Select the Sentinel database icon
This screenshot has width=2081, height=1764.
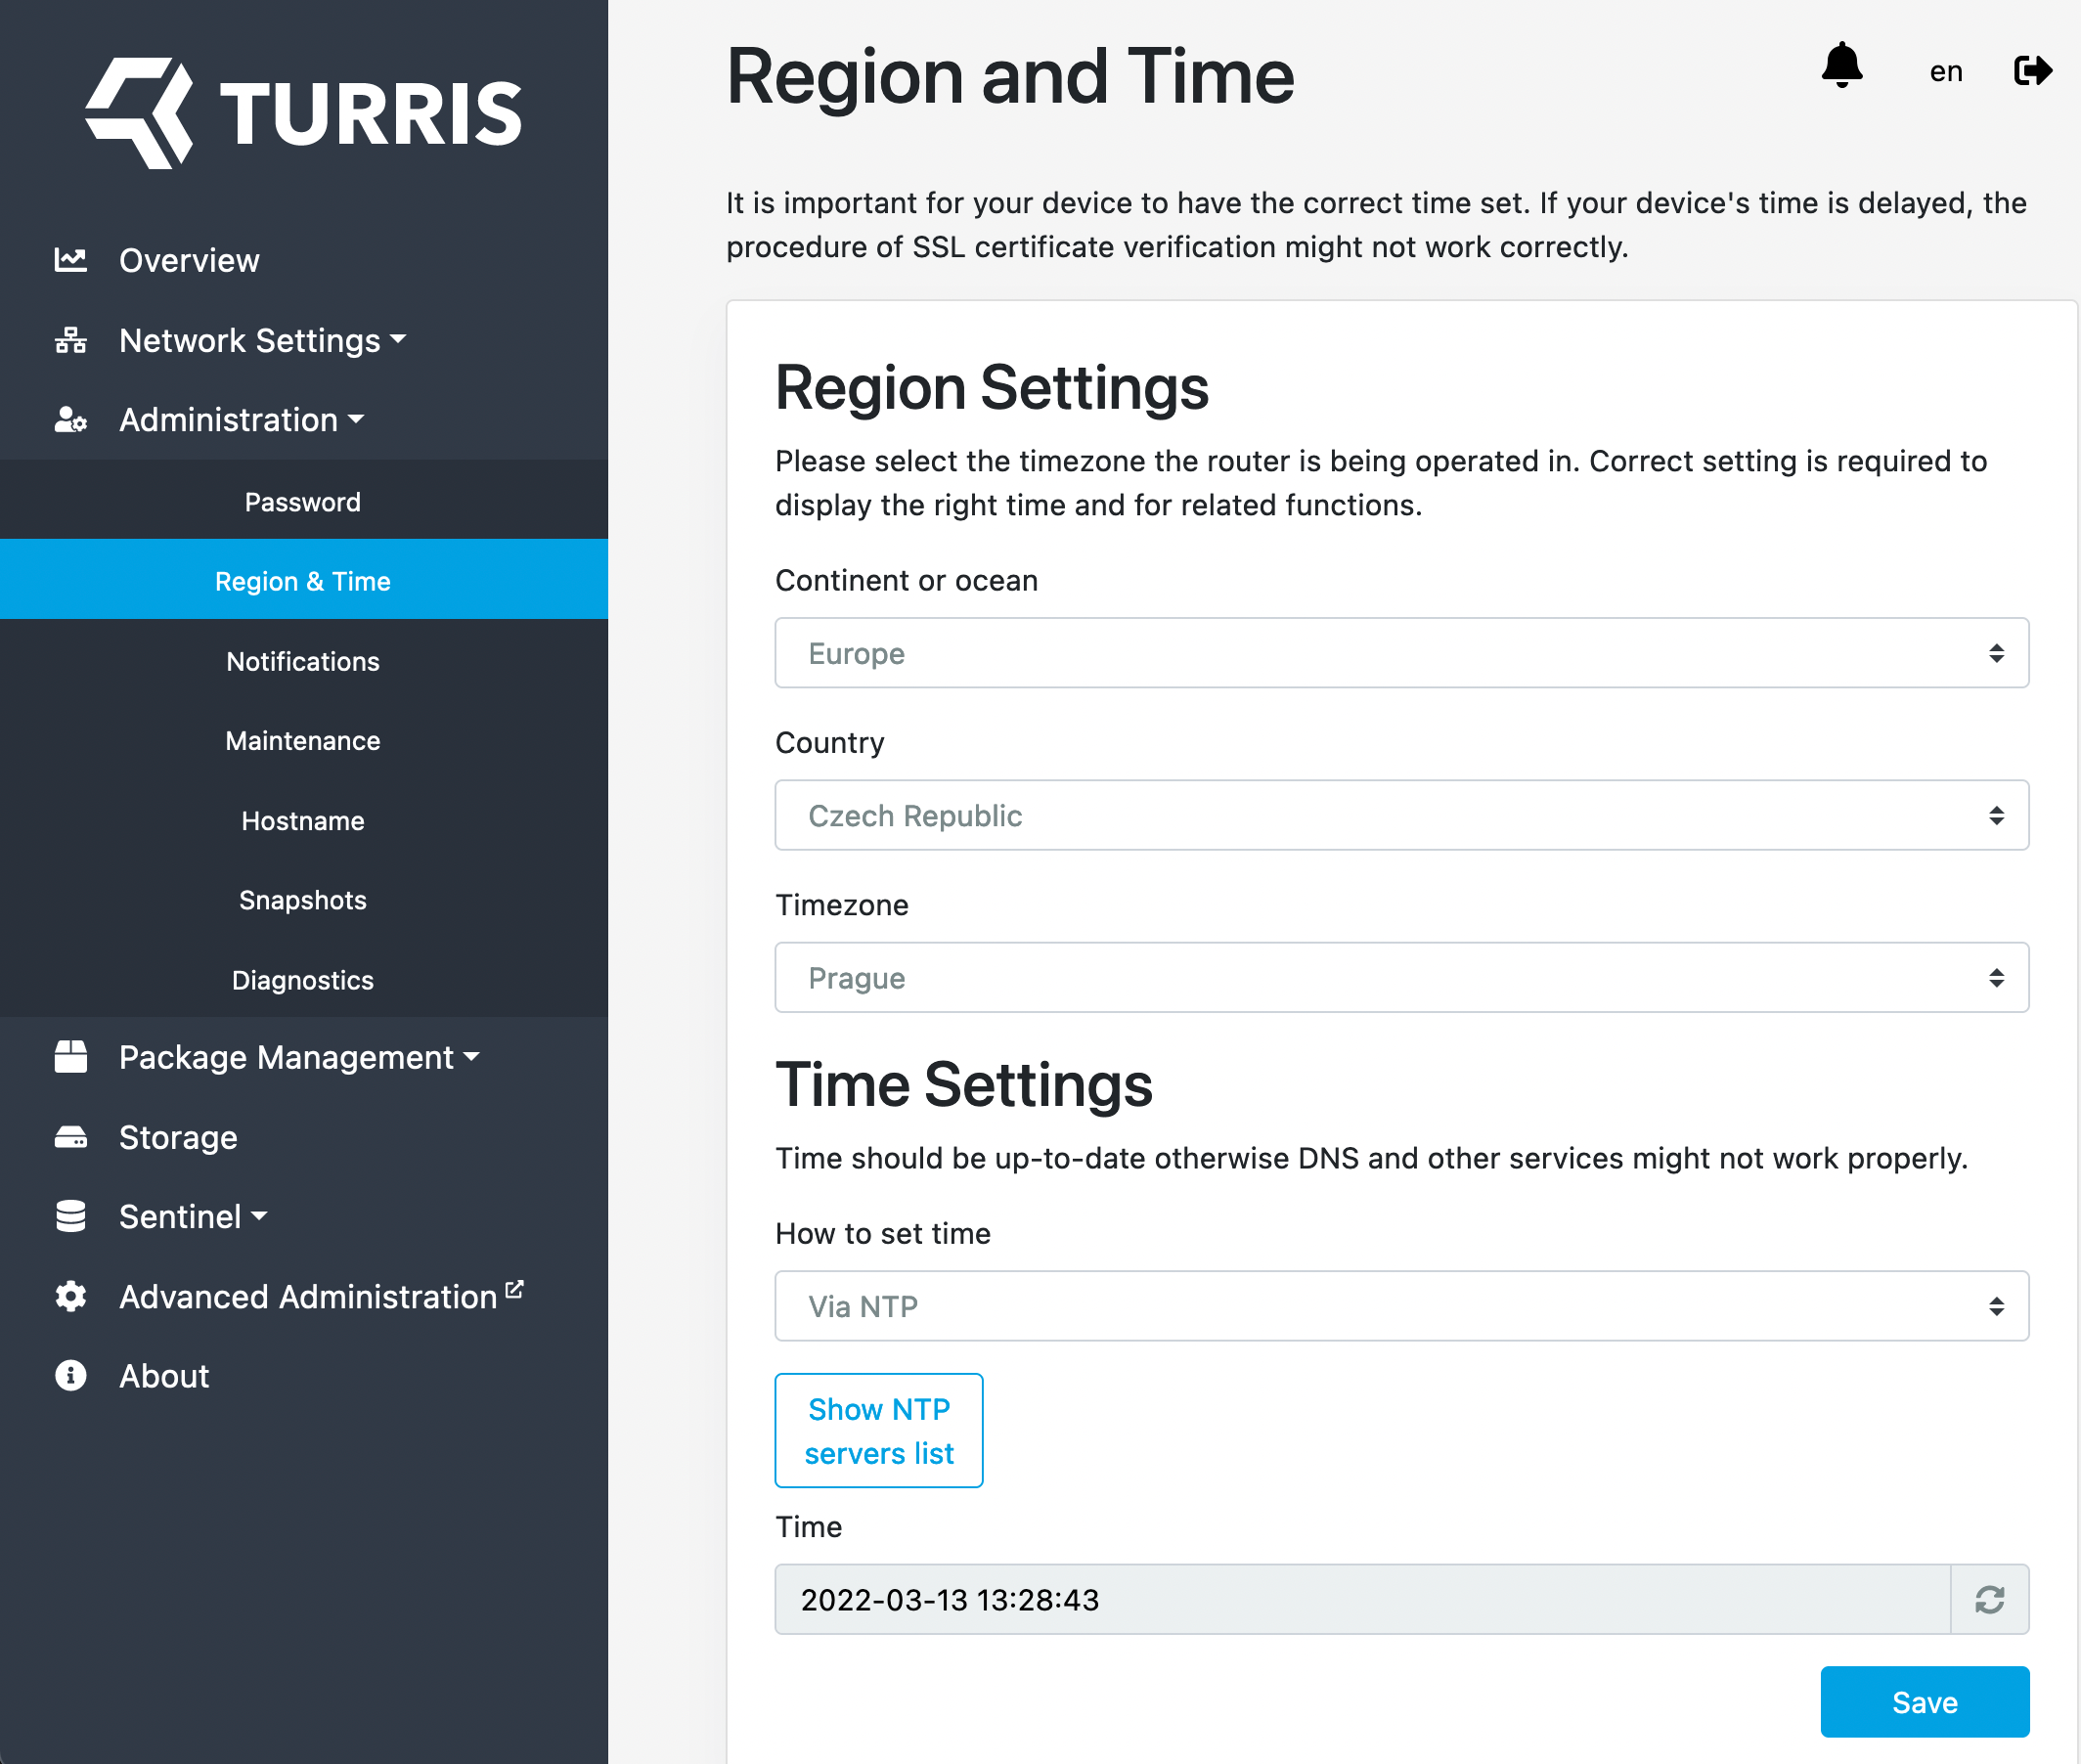click(x=69, y=1216)
